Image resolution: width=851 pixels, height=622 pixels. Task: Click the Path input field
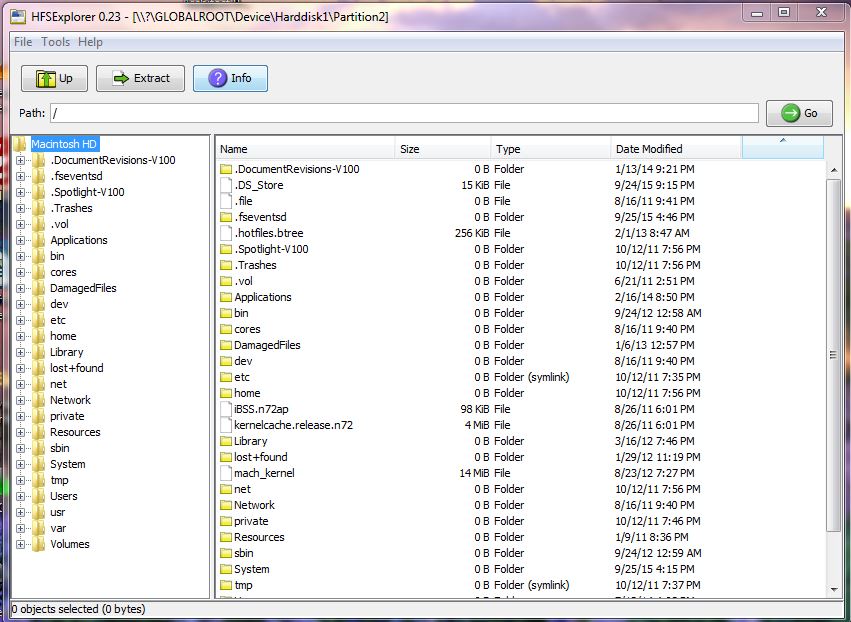[404, 113]
